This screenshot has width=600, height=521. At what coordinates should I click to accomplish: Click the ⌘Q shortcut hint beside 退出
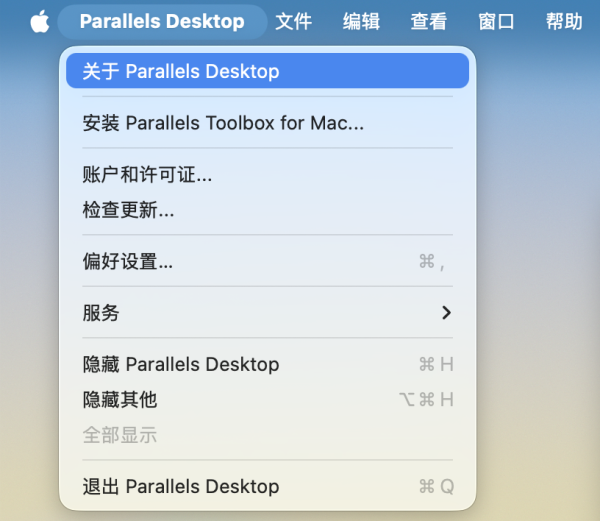coord(436,486)
